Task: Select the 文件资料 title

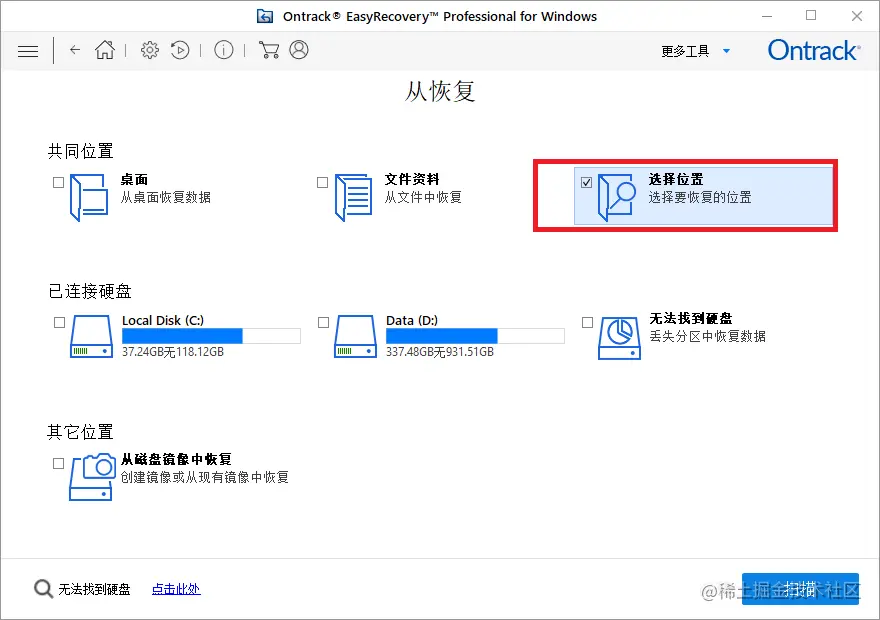Action: 412,180
